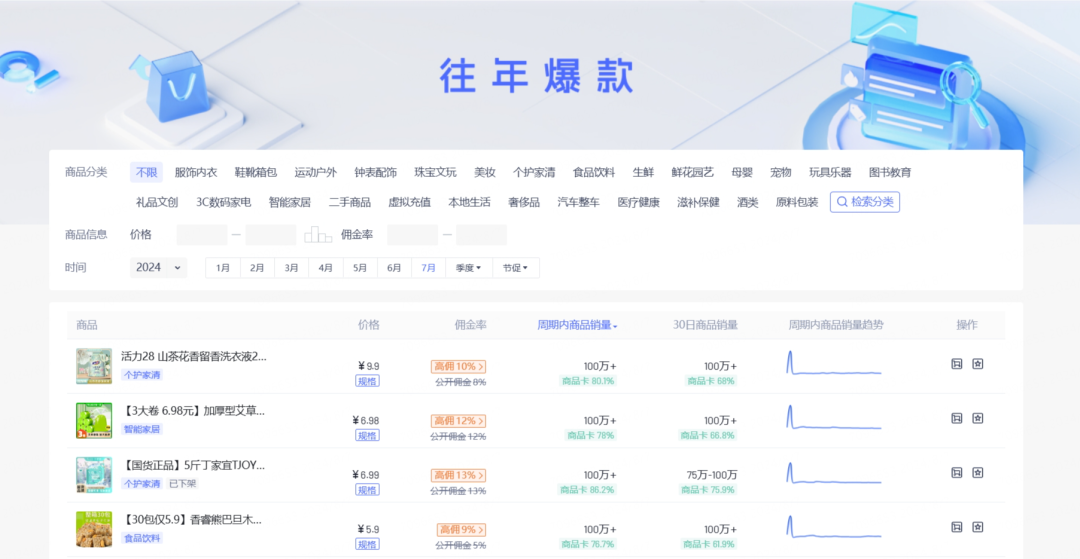Click the 丁家宜TJOY product thumbnail
Screen dimensions: 1080x559
click(x=94, y=475)
